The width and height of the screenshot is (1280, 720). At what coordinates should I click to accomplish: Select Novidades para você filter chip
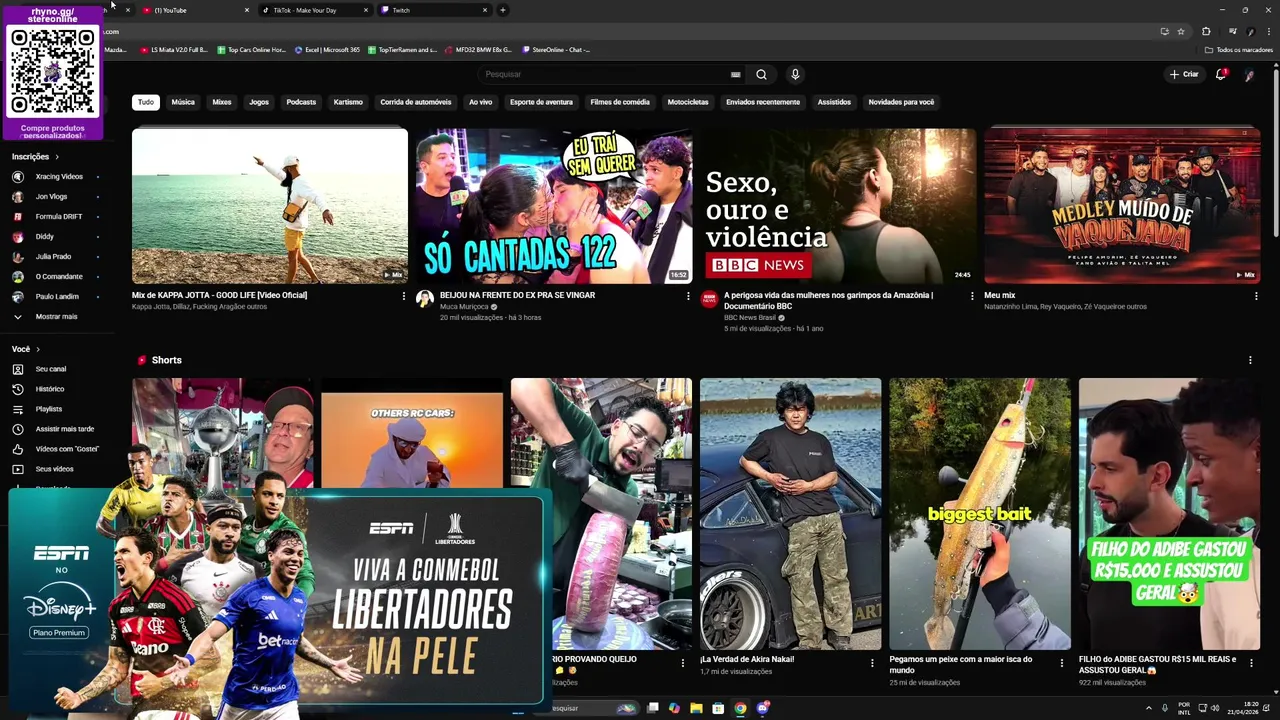click(901, 102)
